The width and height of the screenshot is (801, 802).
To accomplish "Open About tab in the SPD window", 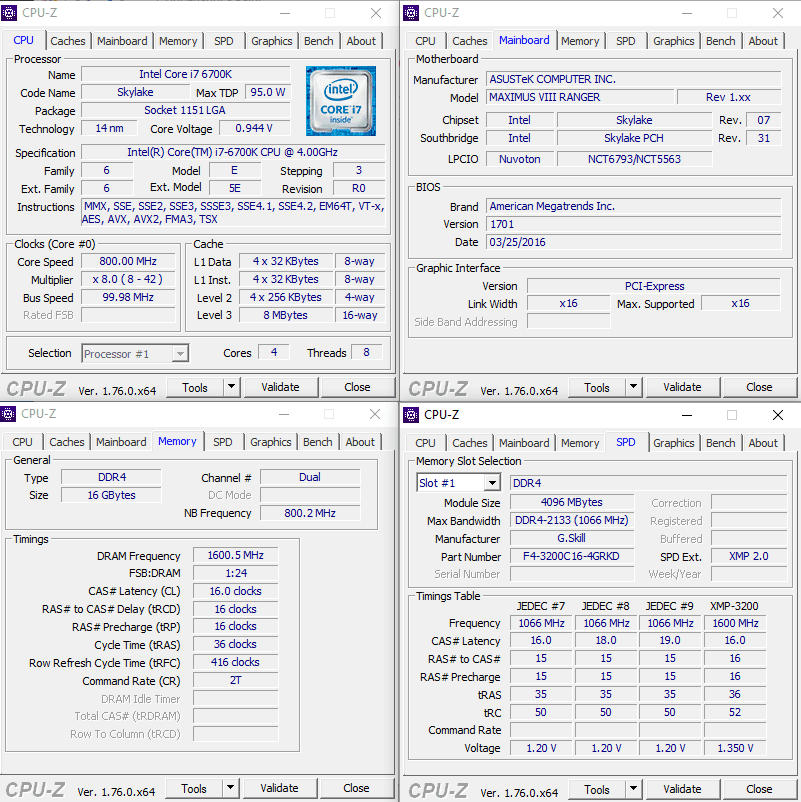I will click(763, 443).
